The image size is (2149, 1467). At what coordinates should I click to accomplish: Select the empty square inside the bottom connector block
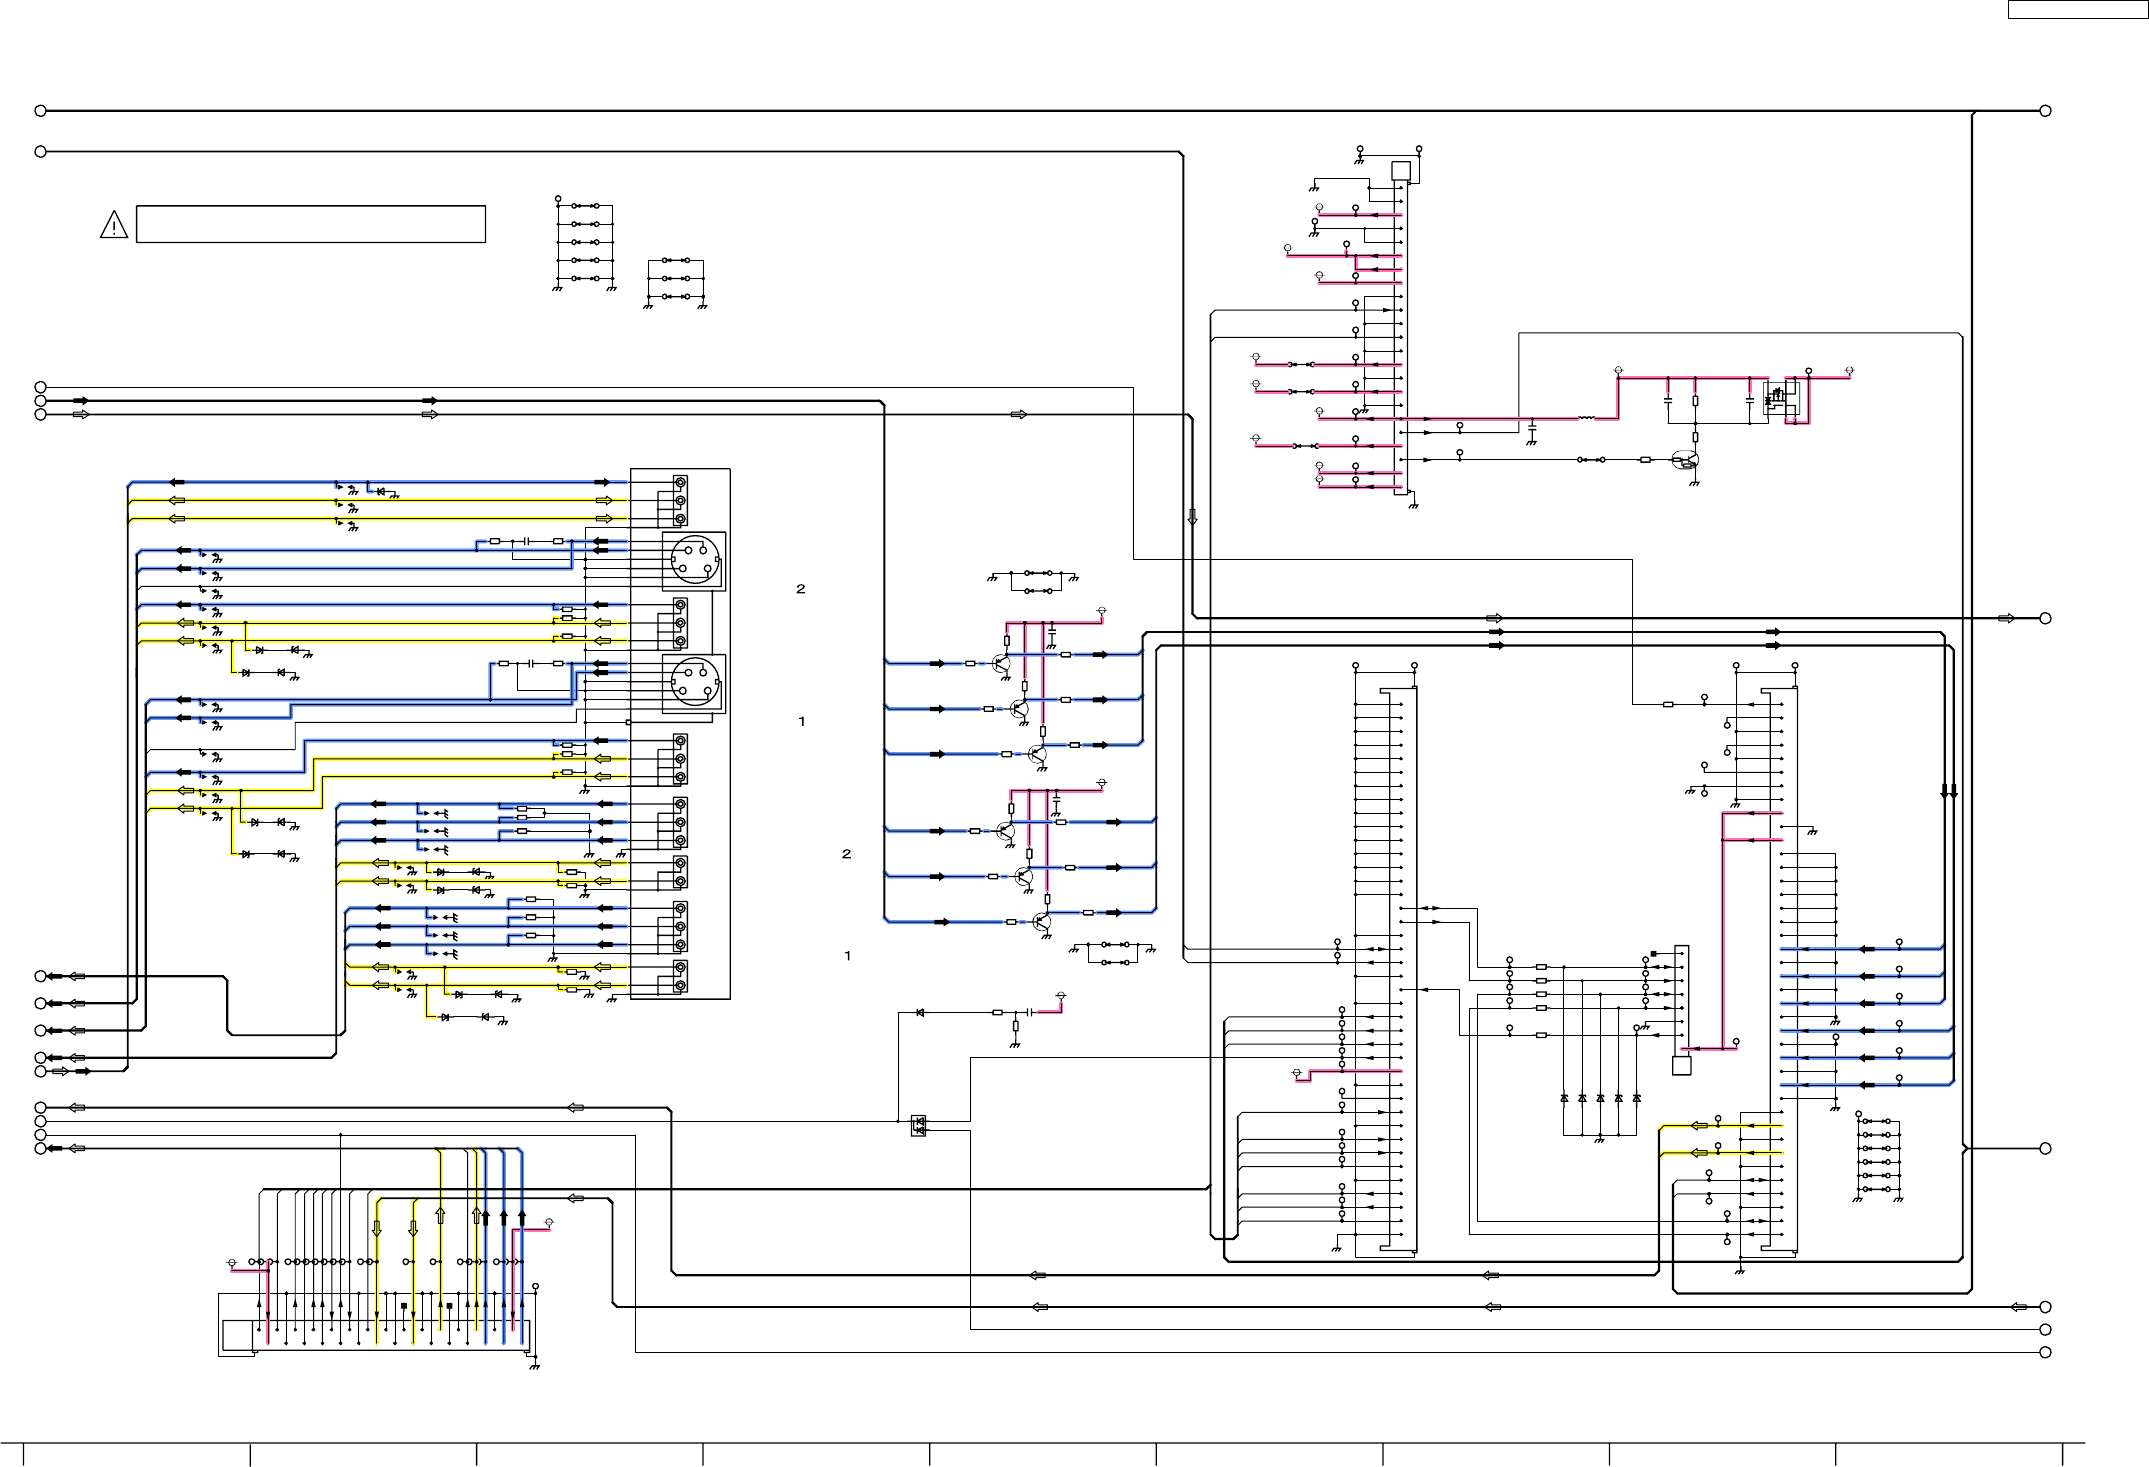click(238, 1336)
